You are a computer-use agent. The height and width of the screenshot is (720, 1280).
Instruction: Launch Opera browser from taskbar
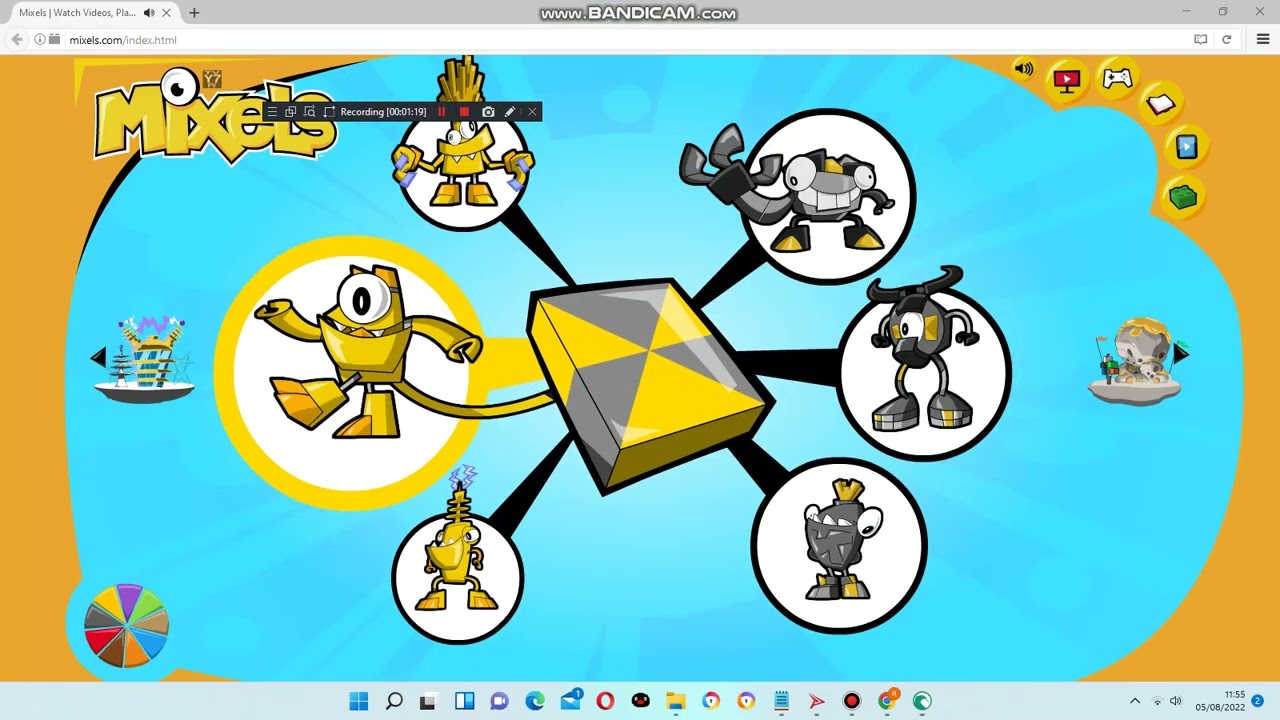click(x=605, y=701)
